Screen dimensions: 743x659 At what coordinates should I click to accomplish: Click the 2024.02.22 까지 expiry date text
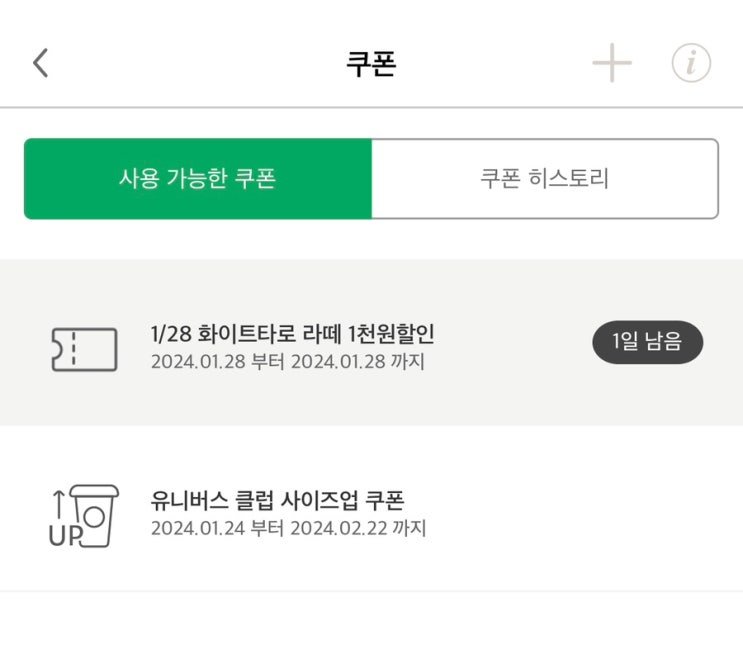point(358,528)
